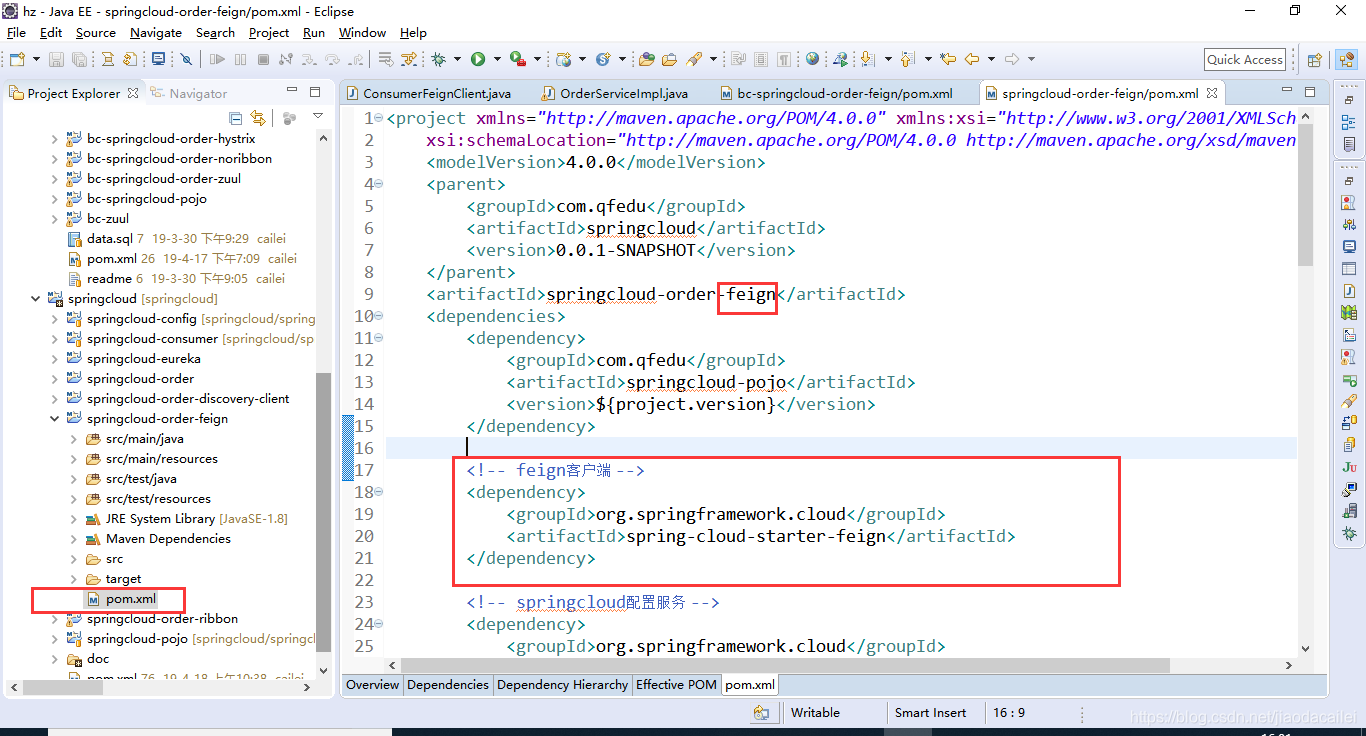Select the springcloud-eureka project

click(143, 358)
